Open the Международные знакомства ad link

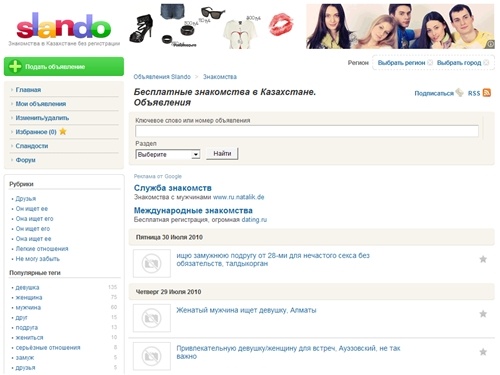coord(193,210)
